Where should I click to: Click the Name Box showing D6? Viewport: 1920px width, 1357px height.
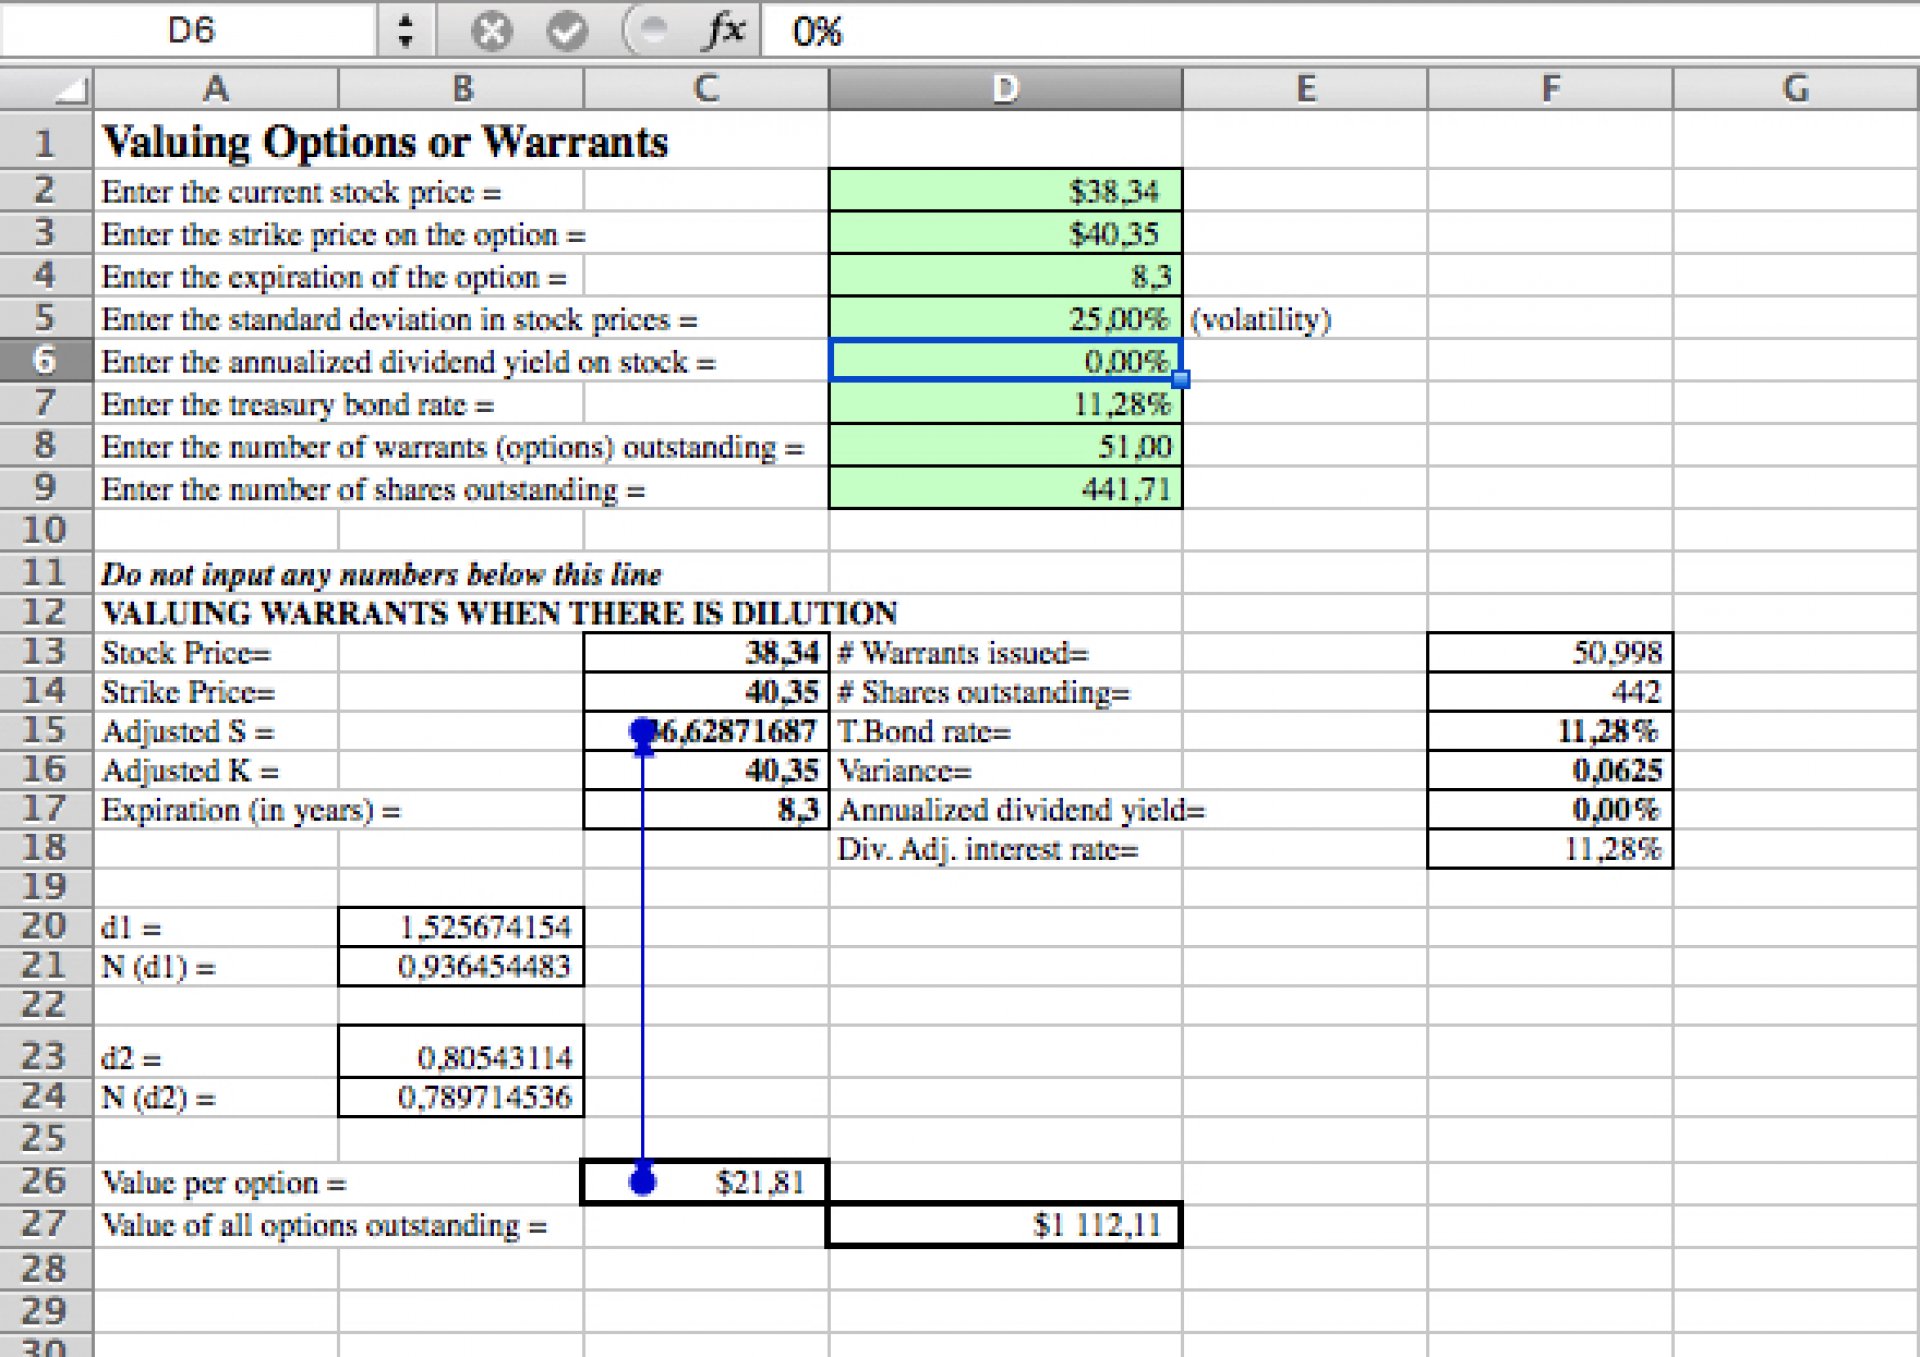190,30
